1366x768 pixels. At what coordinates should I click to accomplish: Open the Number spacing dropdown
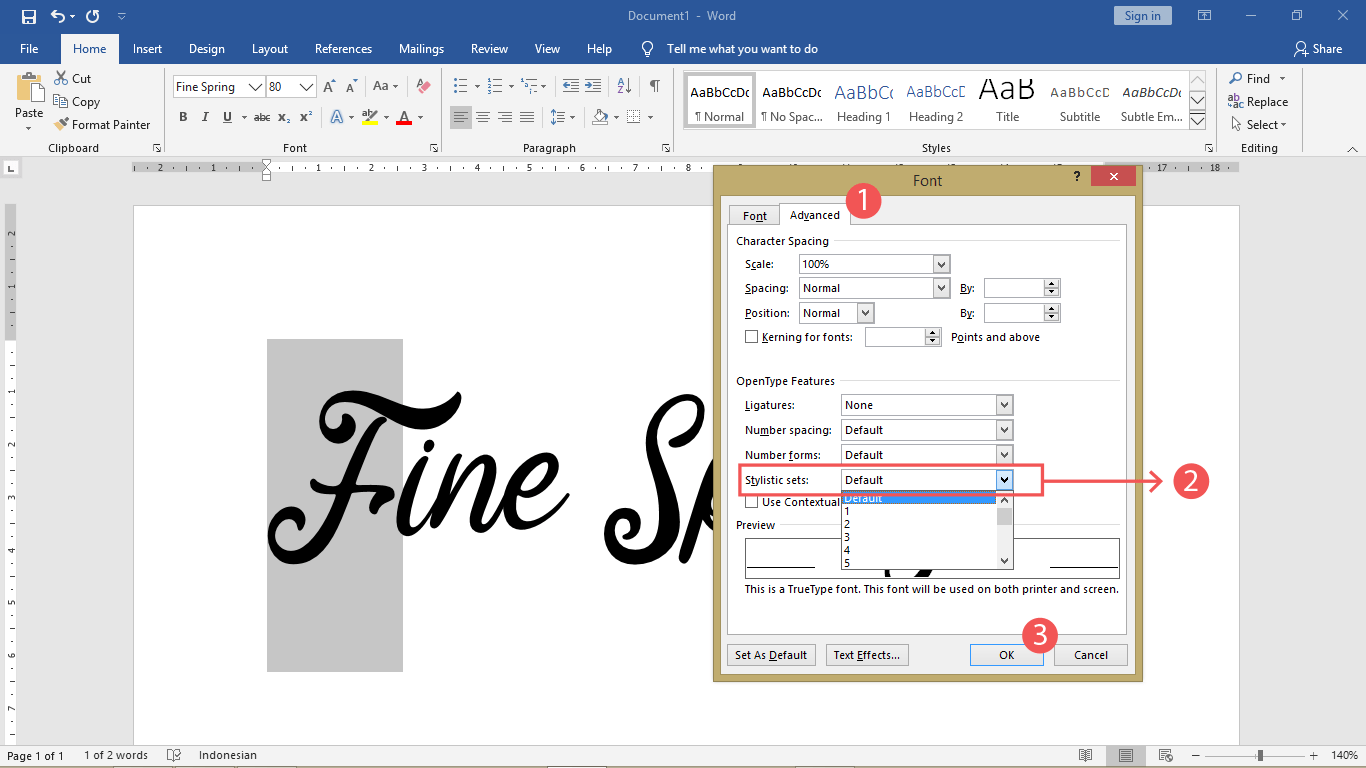click(1004, 430)
